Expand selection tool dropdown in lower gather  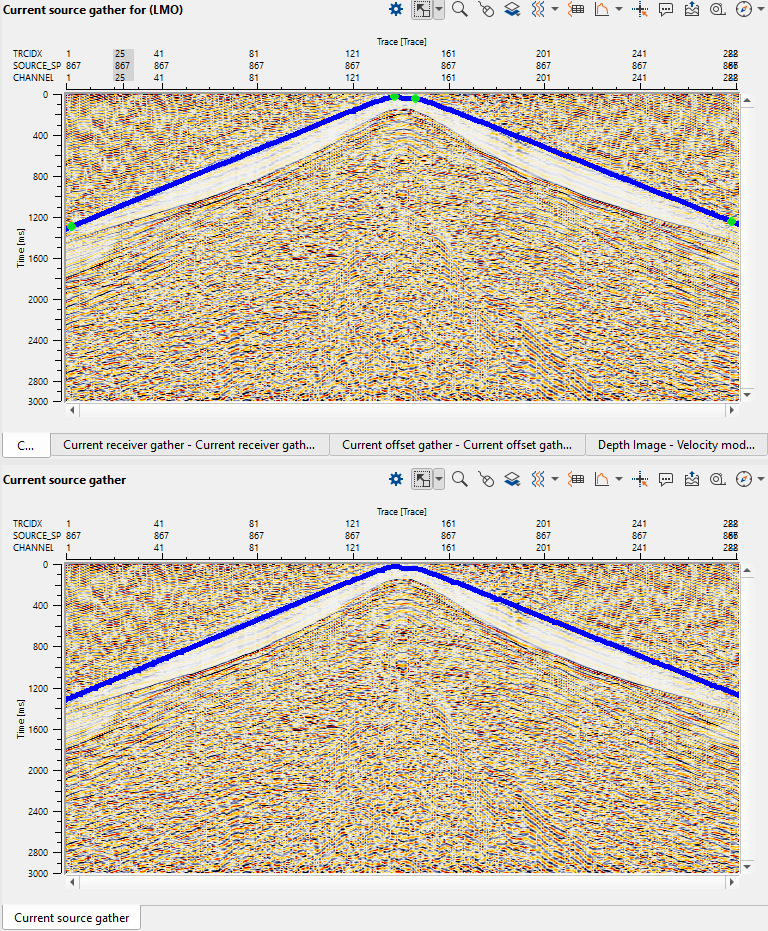coord(438,479)
